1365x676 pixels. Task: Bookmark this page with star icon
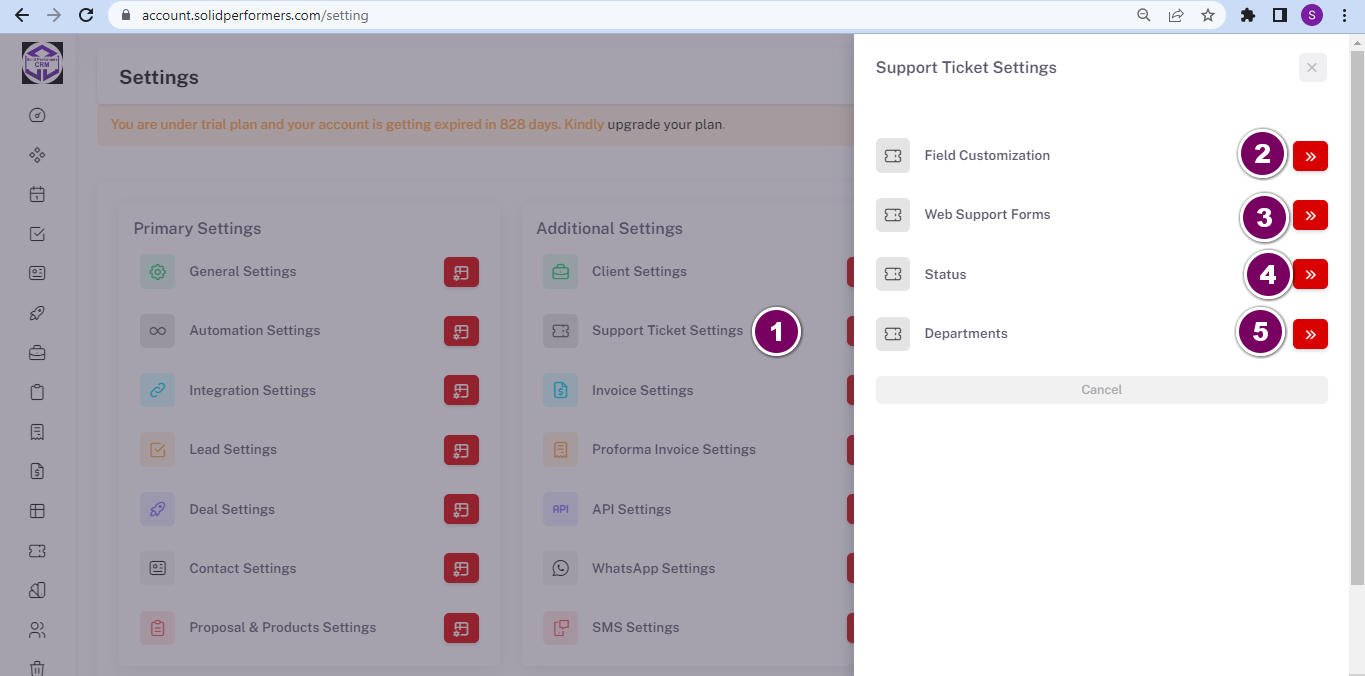(1208, 15)
